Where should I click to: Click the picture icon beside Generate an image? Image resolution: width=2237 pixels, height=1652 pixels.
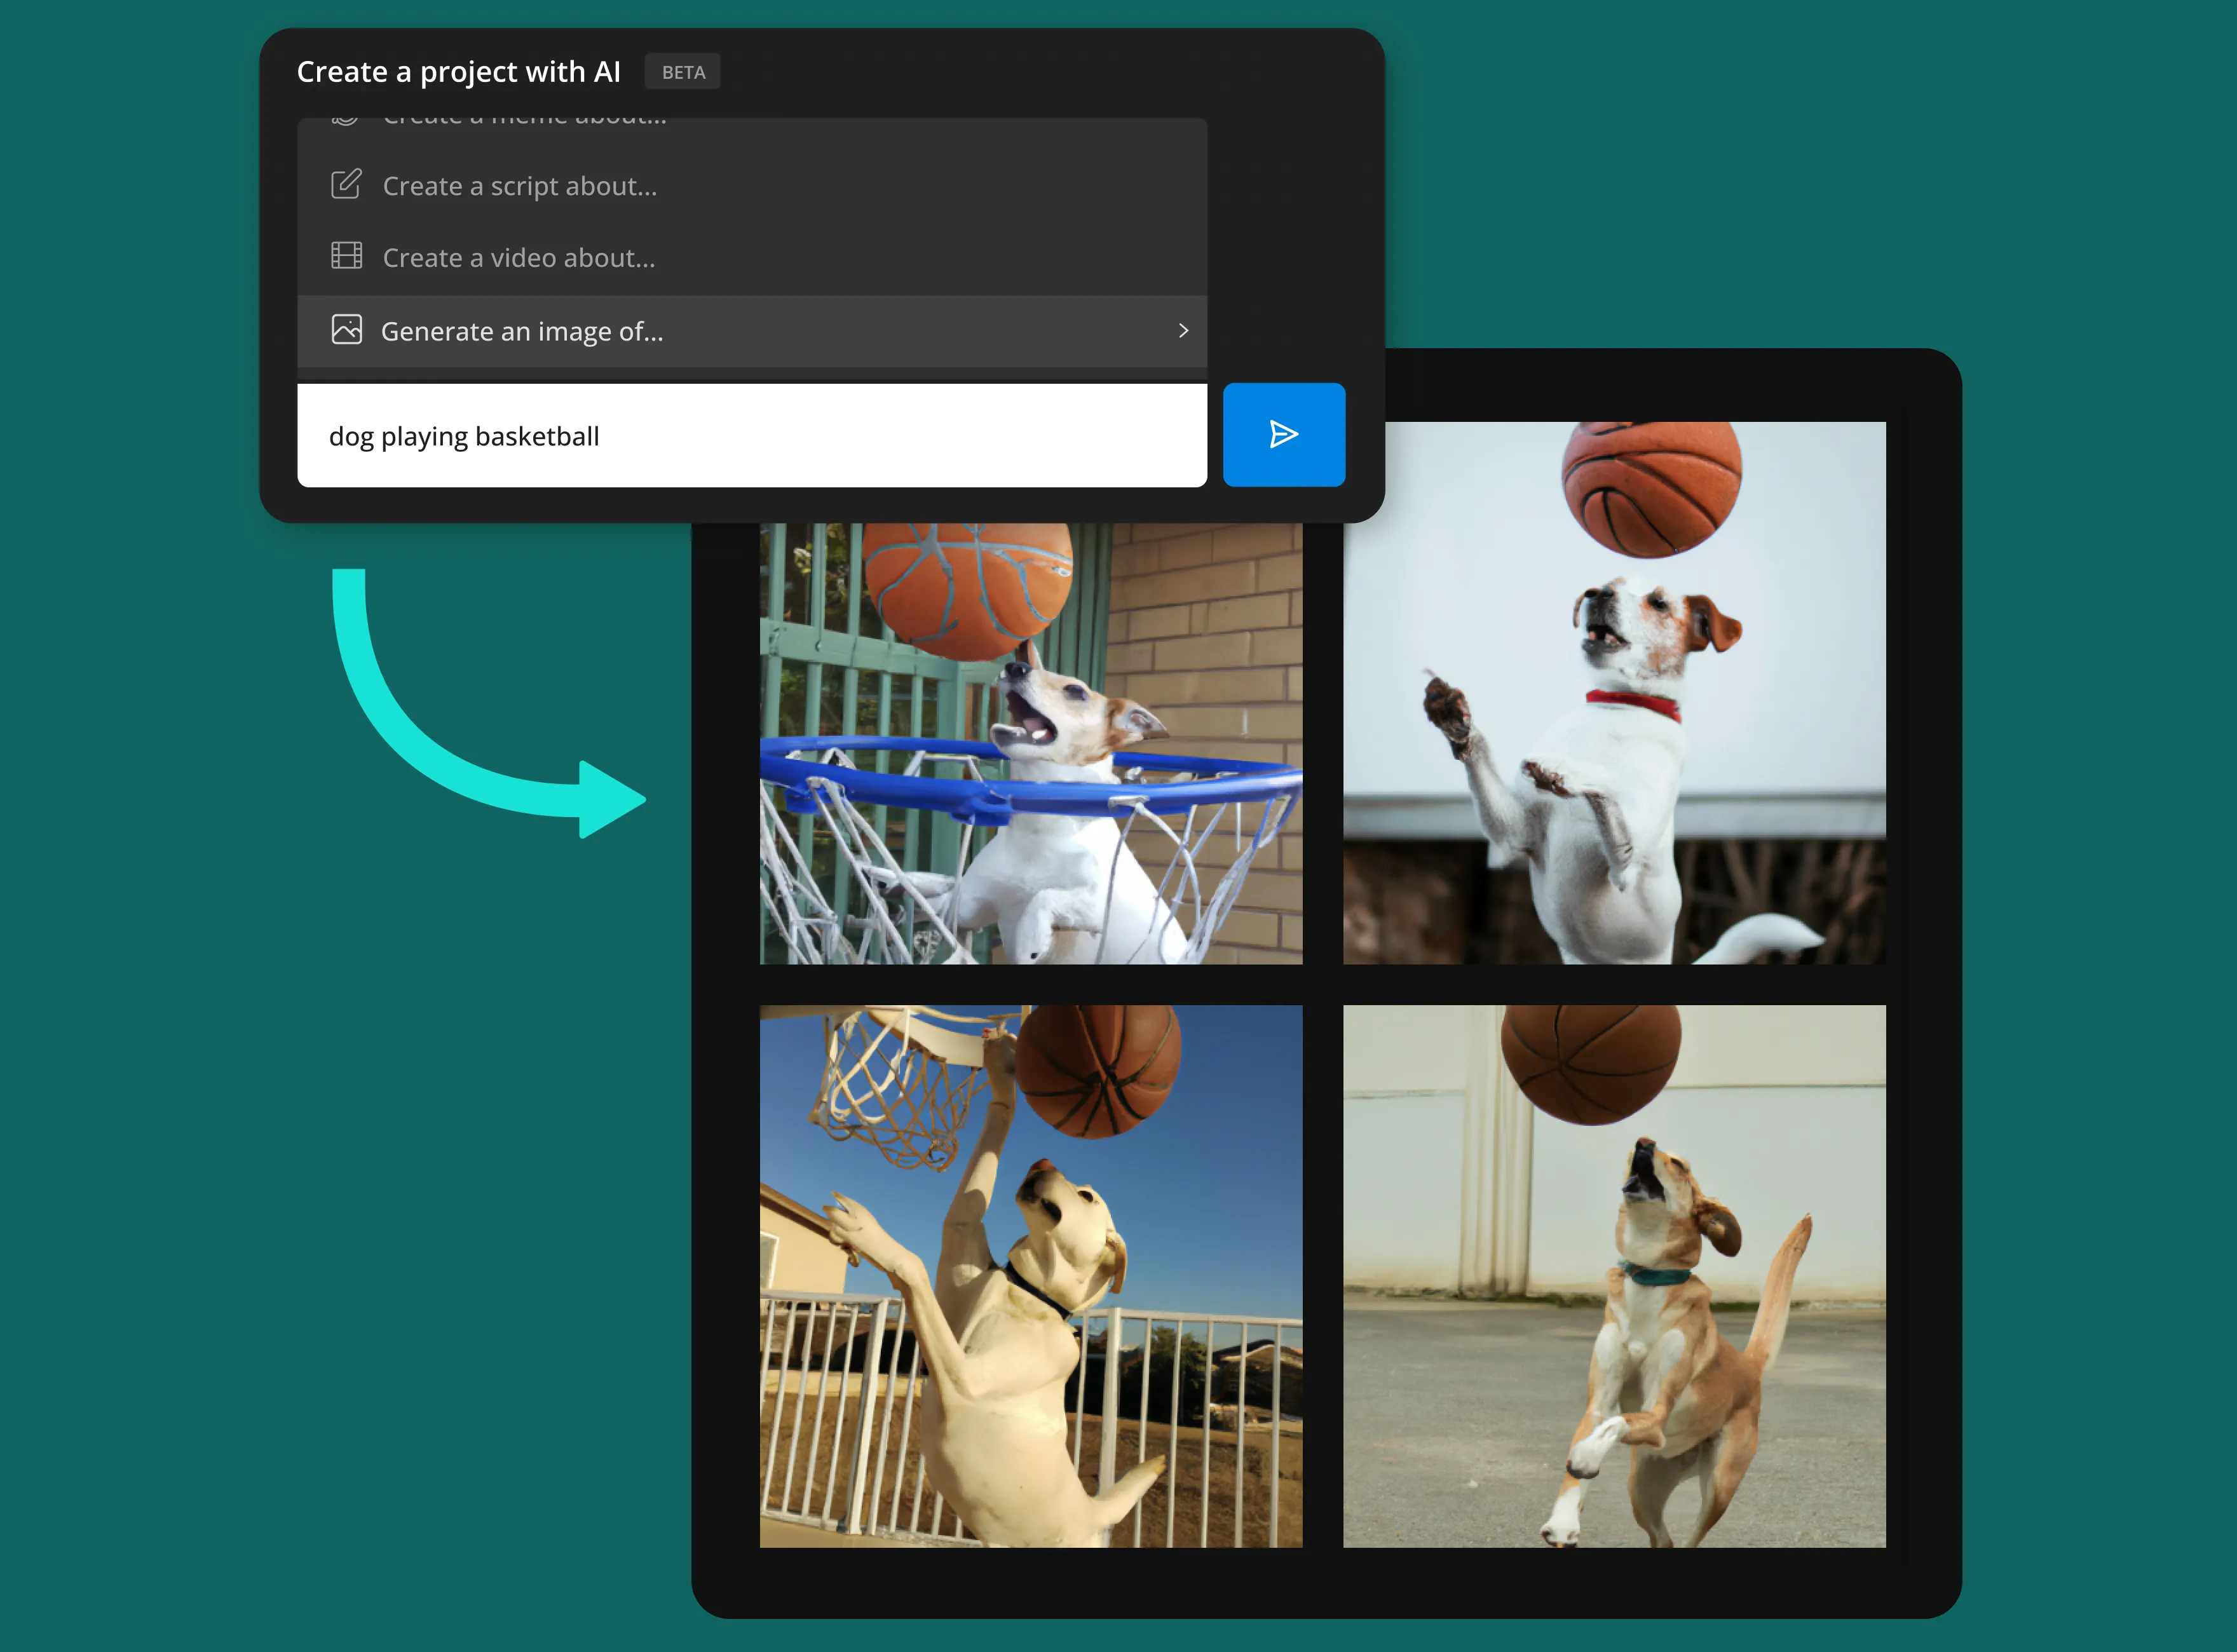346,330
